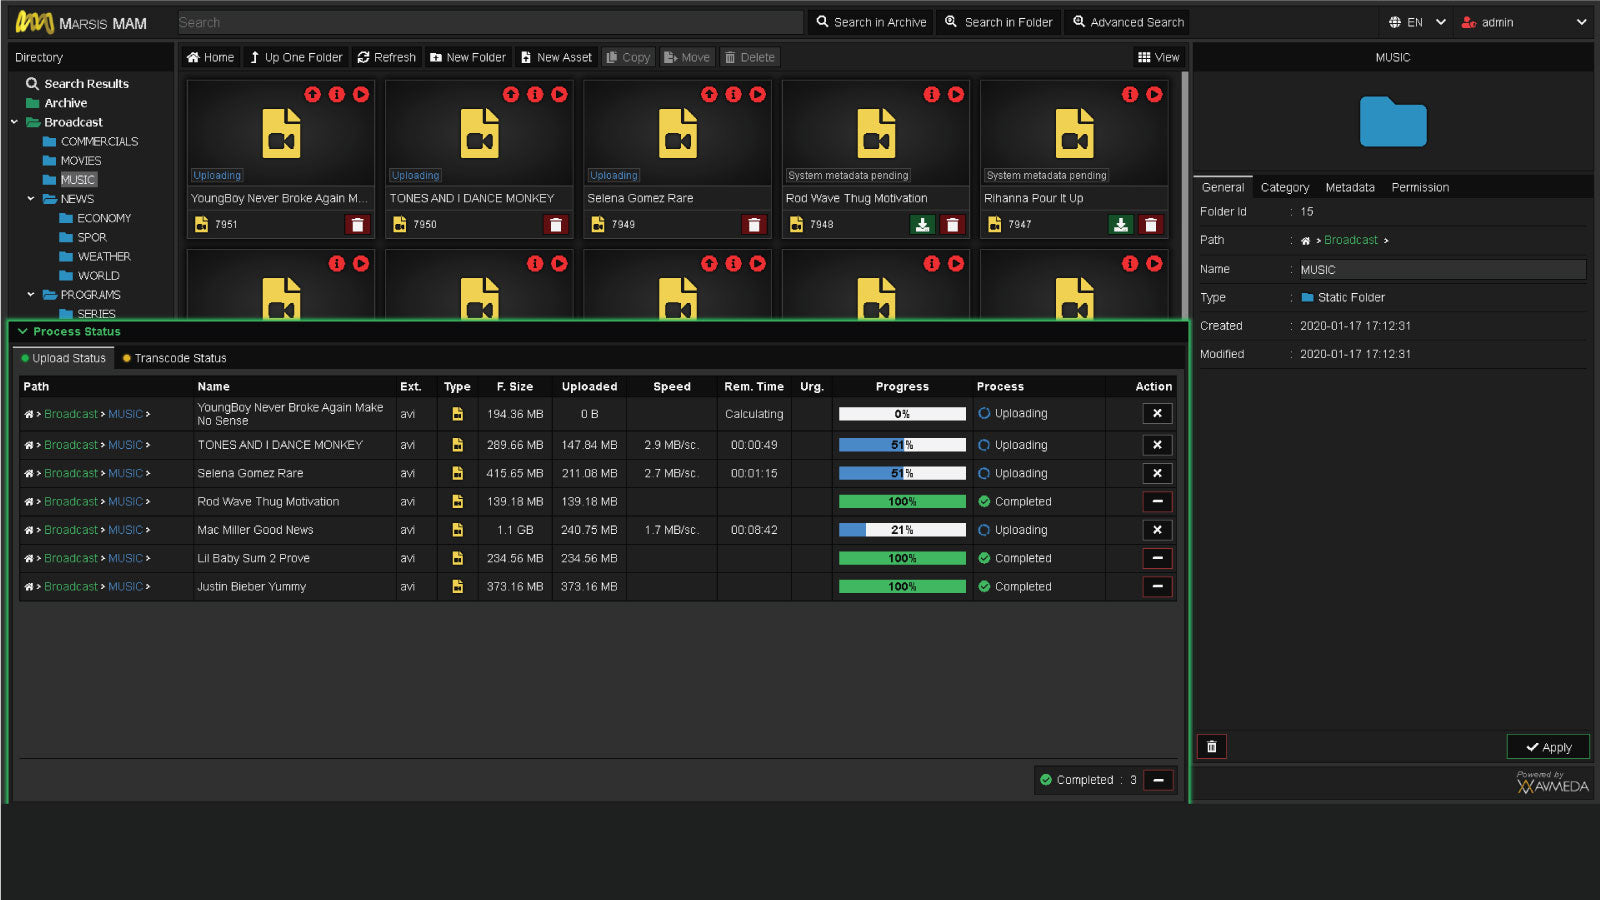This screenshot has width=1600, height=900.
Task: Remove completed Lil Baby Sum 2 Prove row
Action: click(1157, 558)
